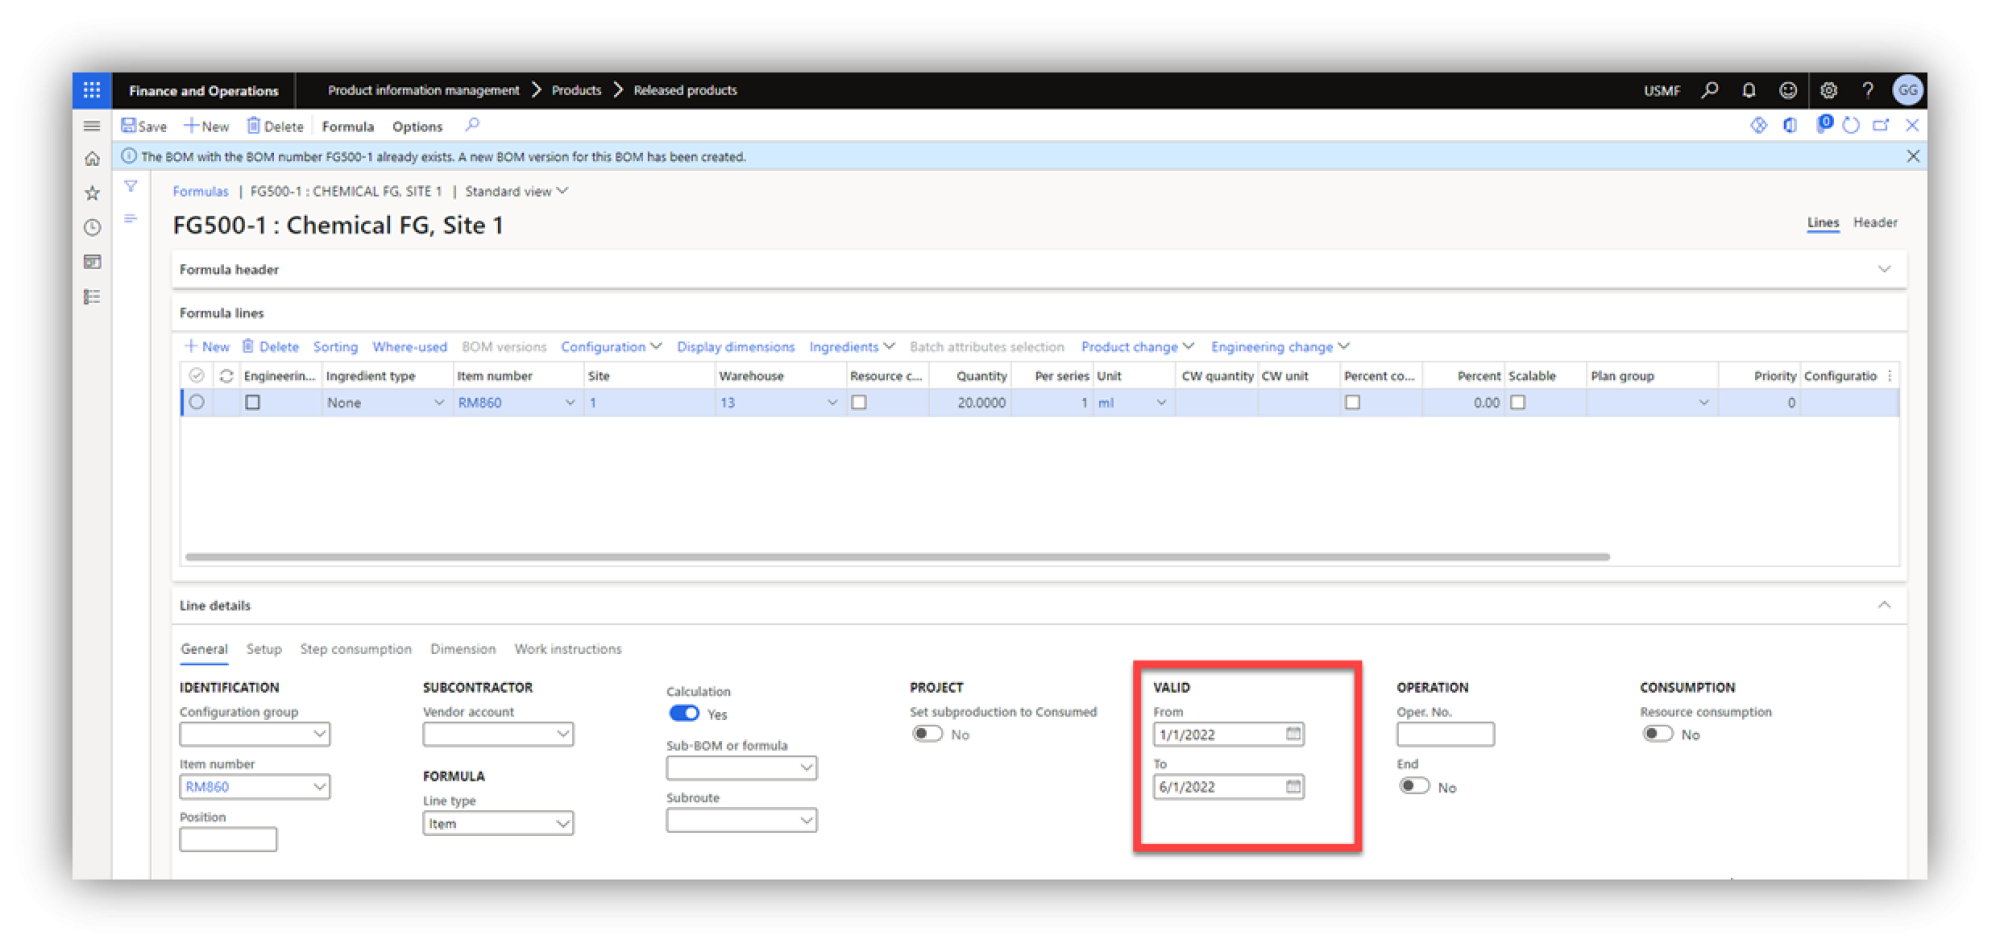Tick the Engineering checkbox in RM860 row

coord(253,403)
